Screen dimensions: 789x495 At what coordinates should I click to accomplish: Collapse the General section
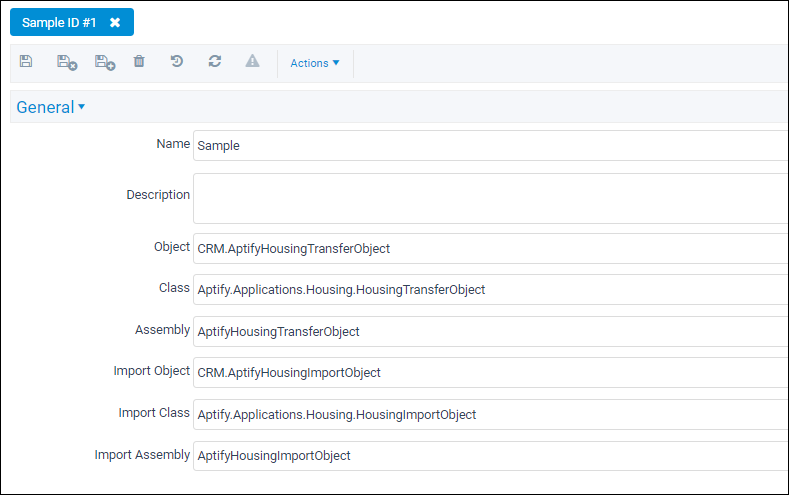pos(50,107)
